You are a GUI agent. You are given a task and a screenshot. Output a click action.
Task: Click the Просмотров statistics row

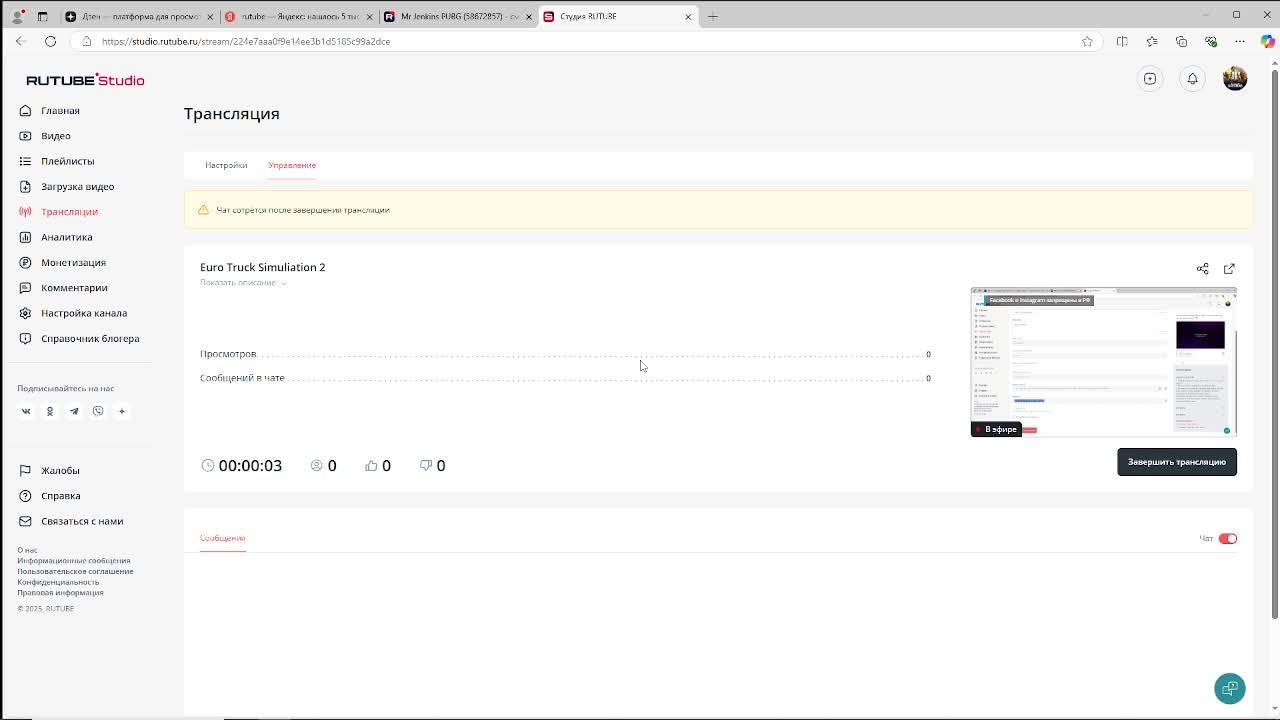pos(565,354)
